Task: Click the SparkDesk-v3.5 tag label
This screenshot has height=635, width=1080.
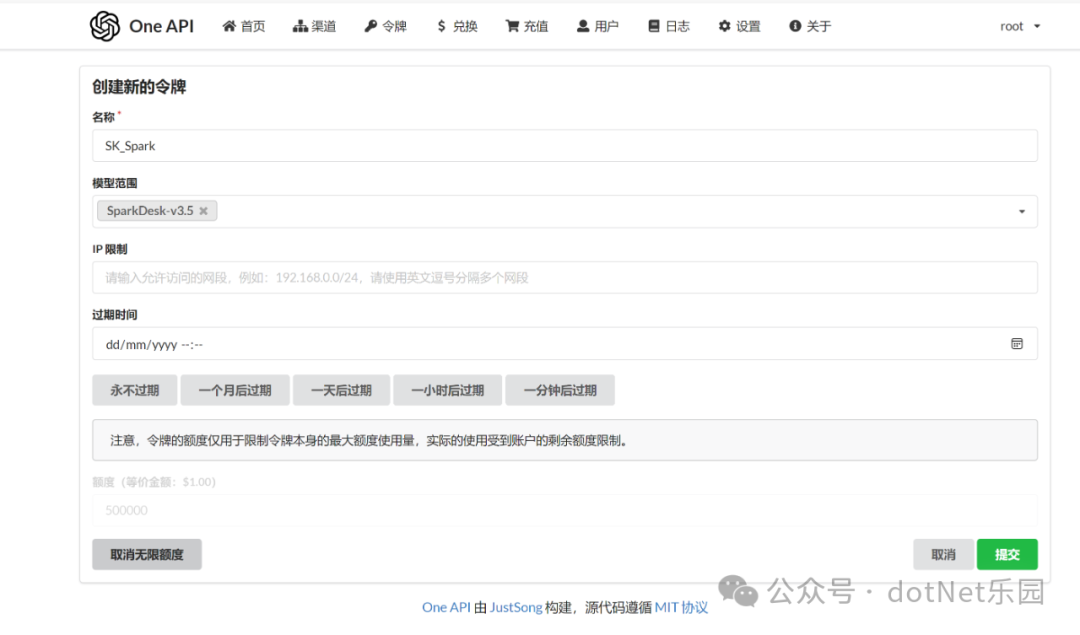Action: [x=150, y=211]
